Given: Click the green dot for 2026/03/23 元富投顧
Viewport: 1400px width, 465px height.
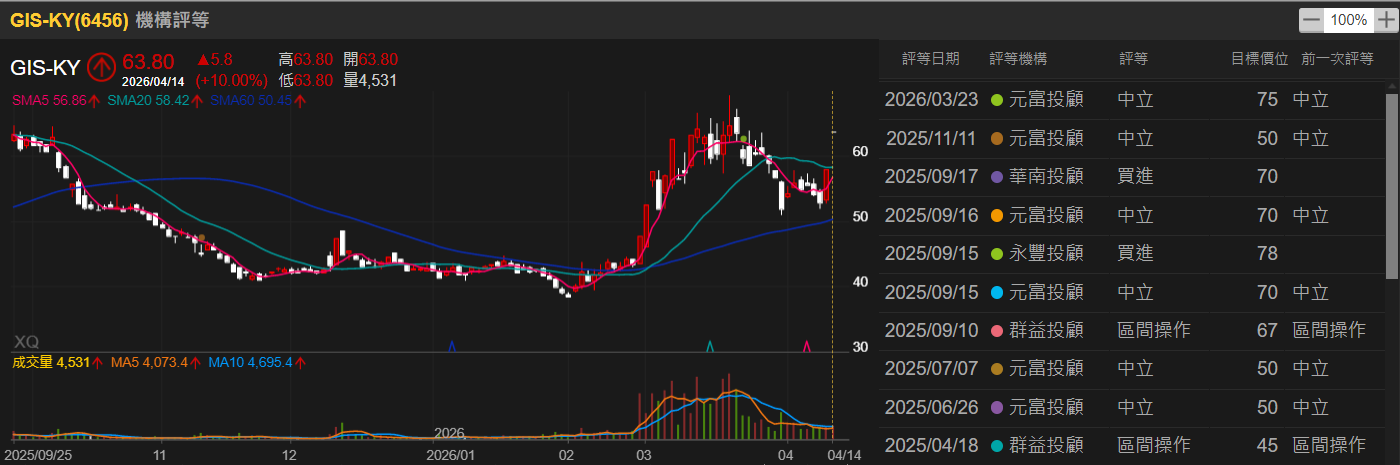Looking at the screenshot, I should pos(996,100).
